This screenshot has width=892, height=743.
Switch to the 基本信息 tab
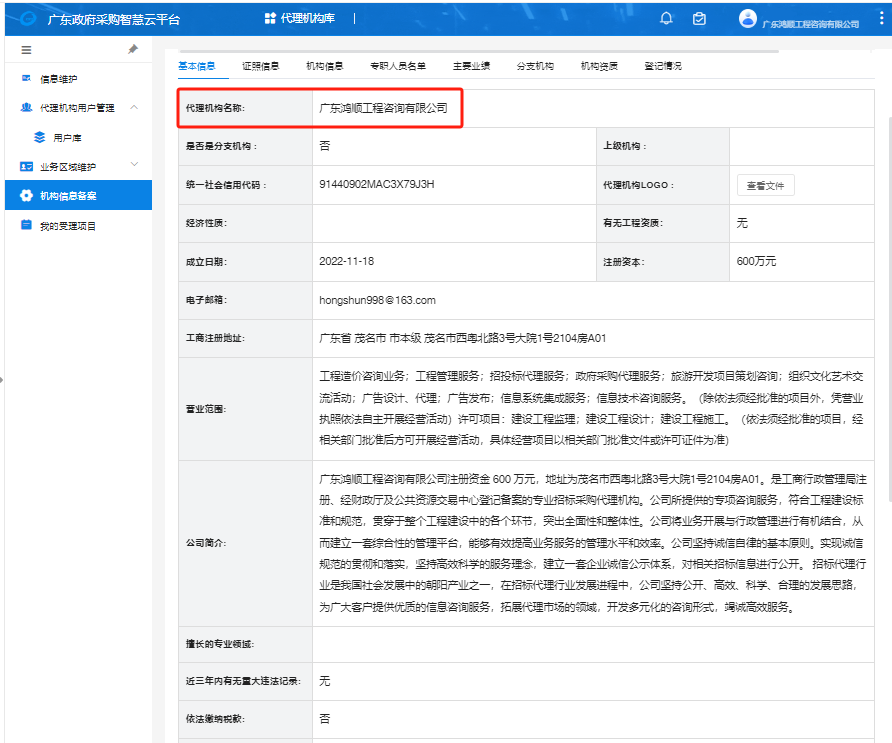[x=197, y=66]
